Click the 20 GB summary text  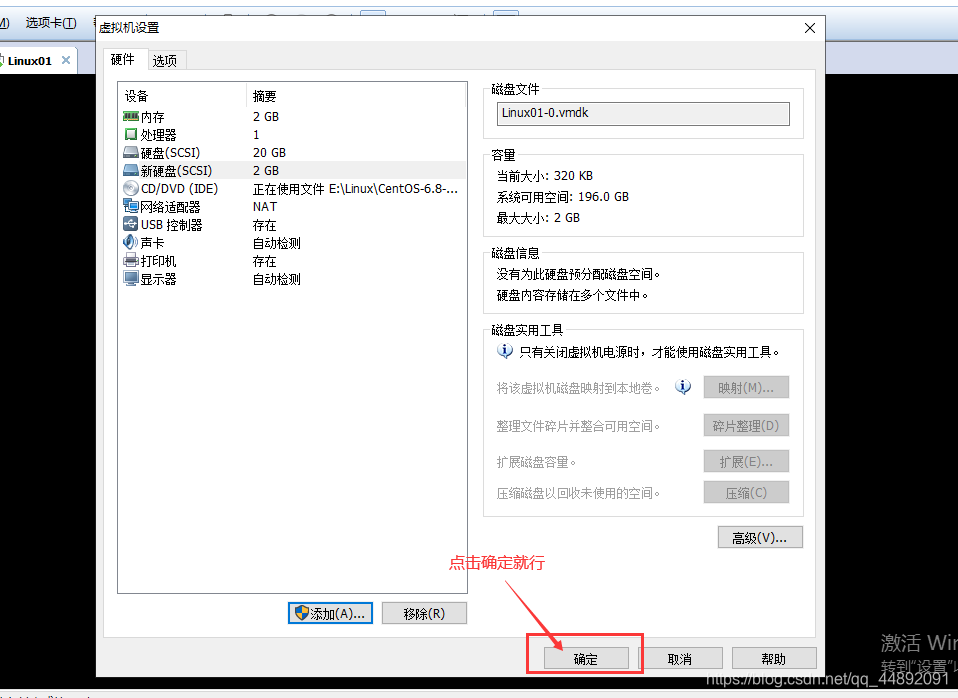pos(269,153)
